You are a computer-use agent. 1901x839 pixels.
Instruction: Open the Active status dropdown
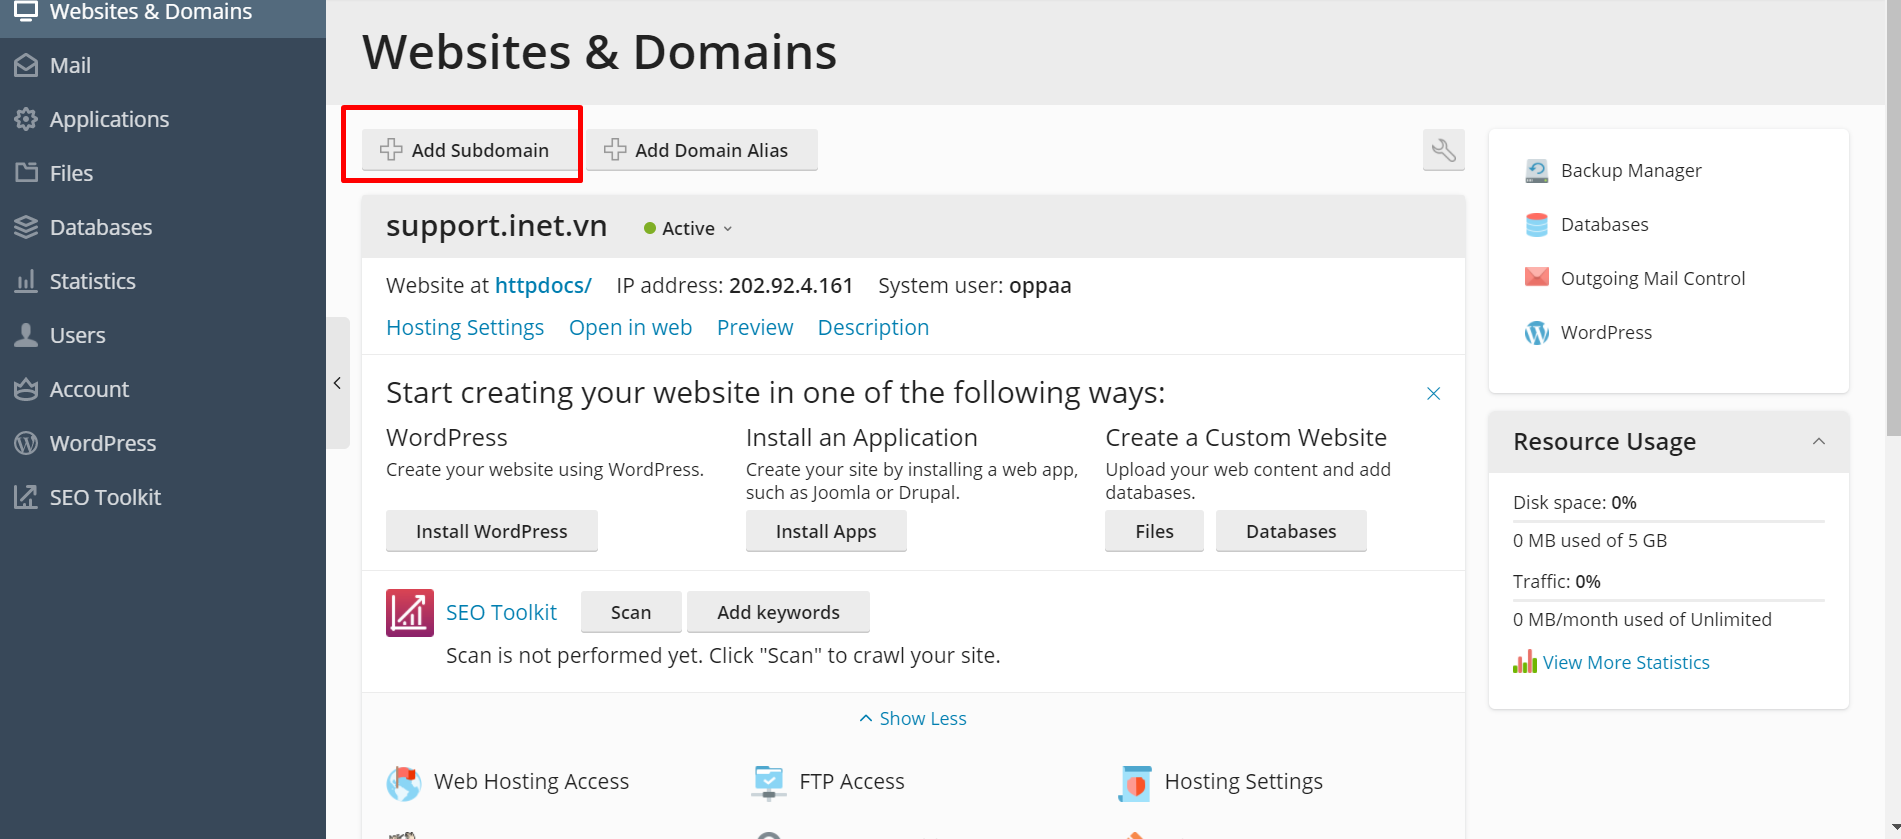[x=688, y=229]
